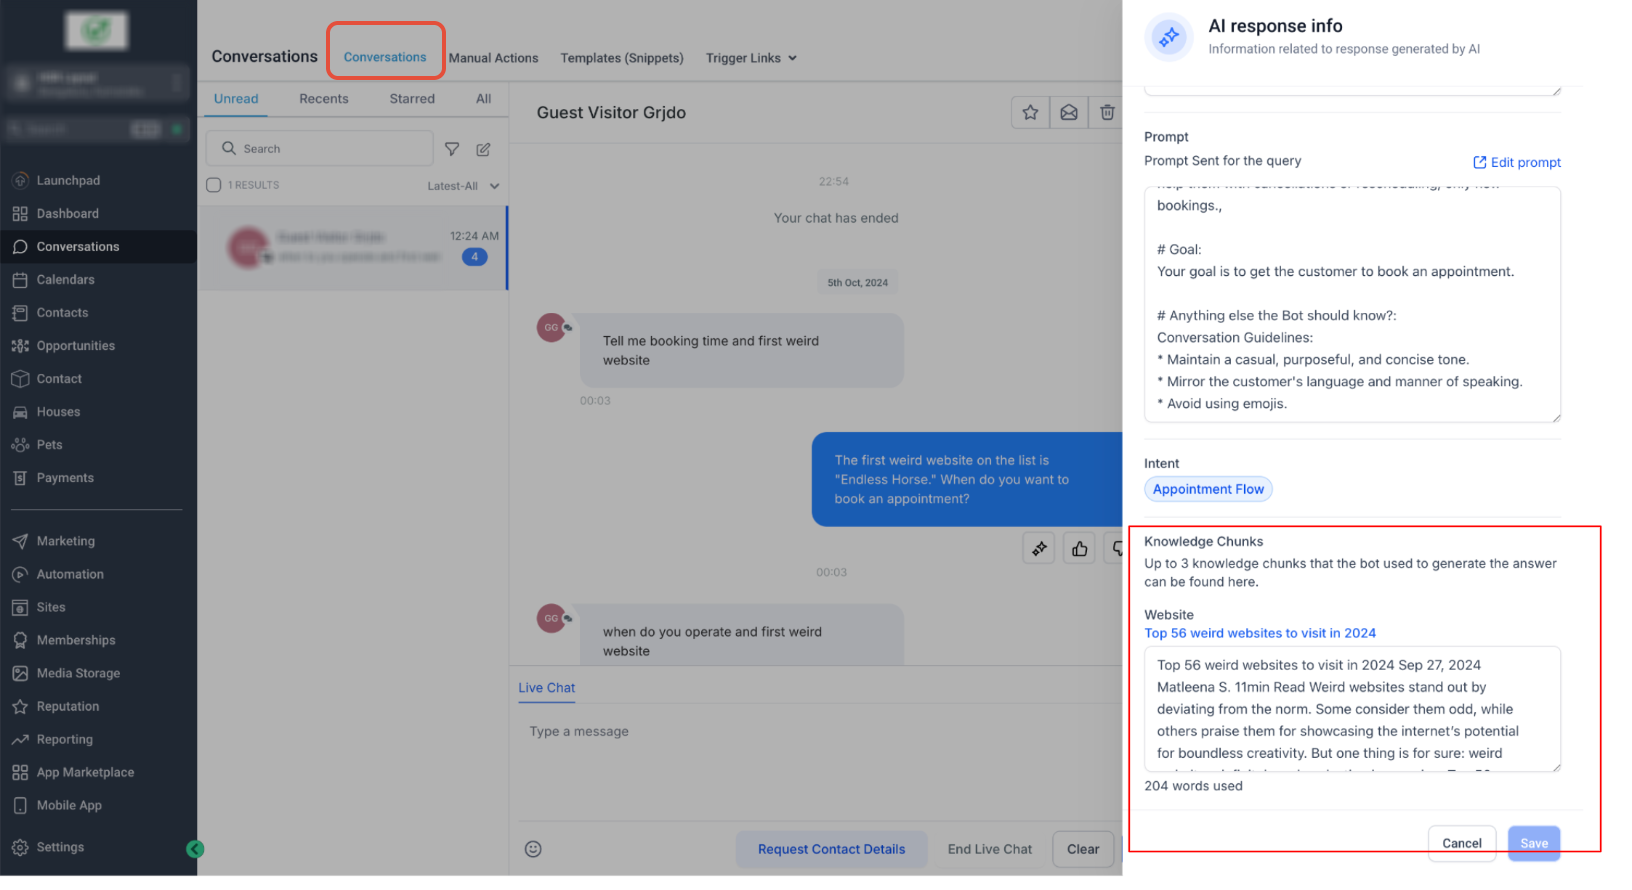The image size is (1632, 890).
Task: Collapse the sidebar with the green arrow
Action: tap(195, 849)
